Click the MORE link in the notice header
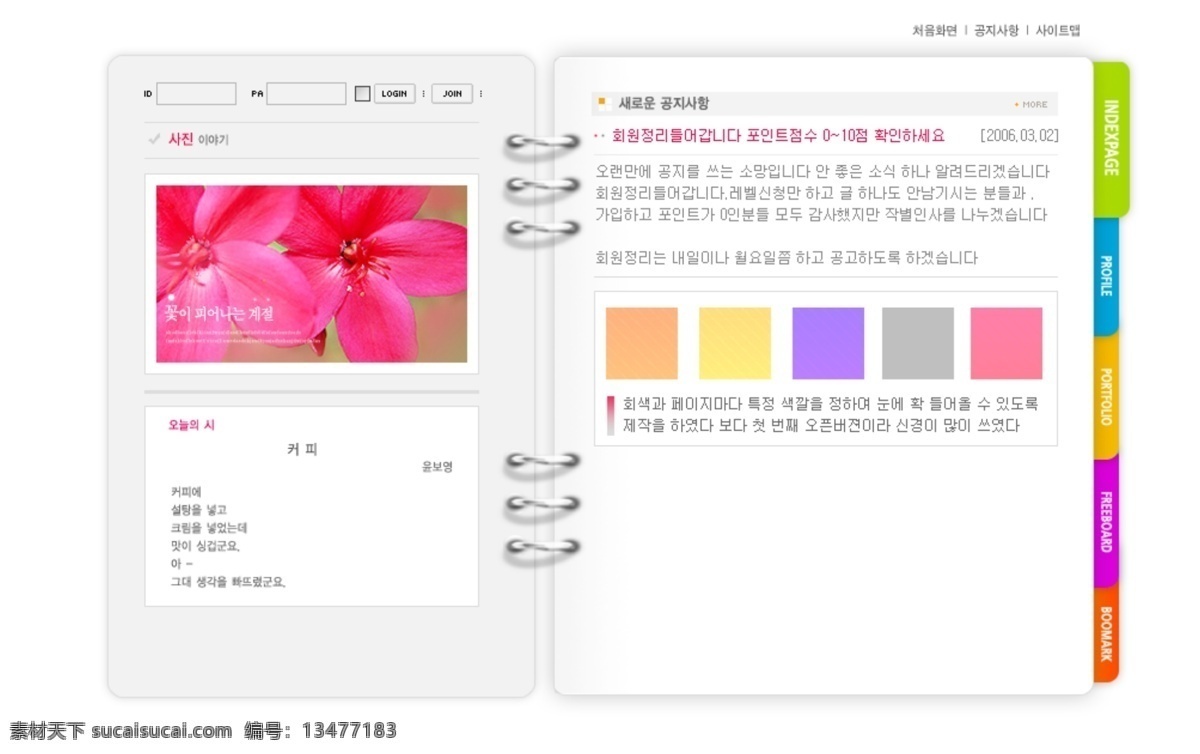 pyautogui.click(x=1031, y=104)
